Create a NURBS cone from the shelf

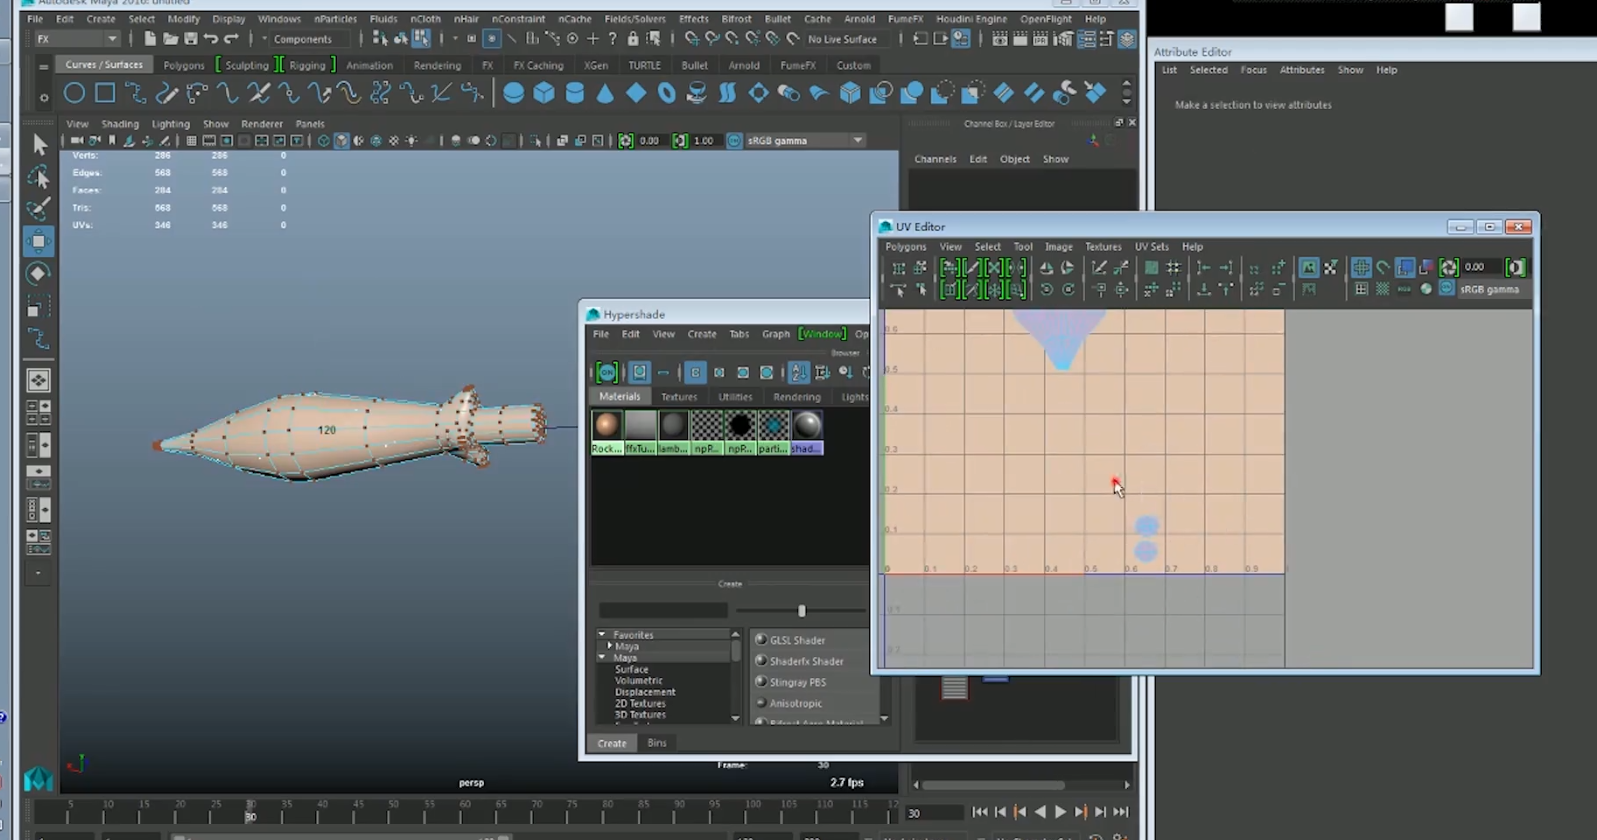click(605, 93)
